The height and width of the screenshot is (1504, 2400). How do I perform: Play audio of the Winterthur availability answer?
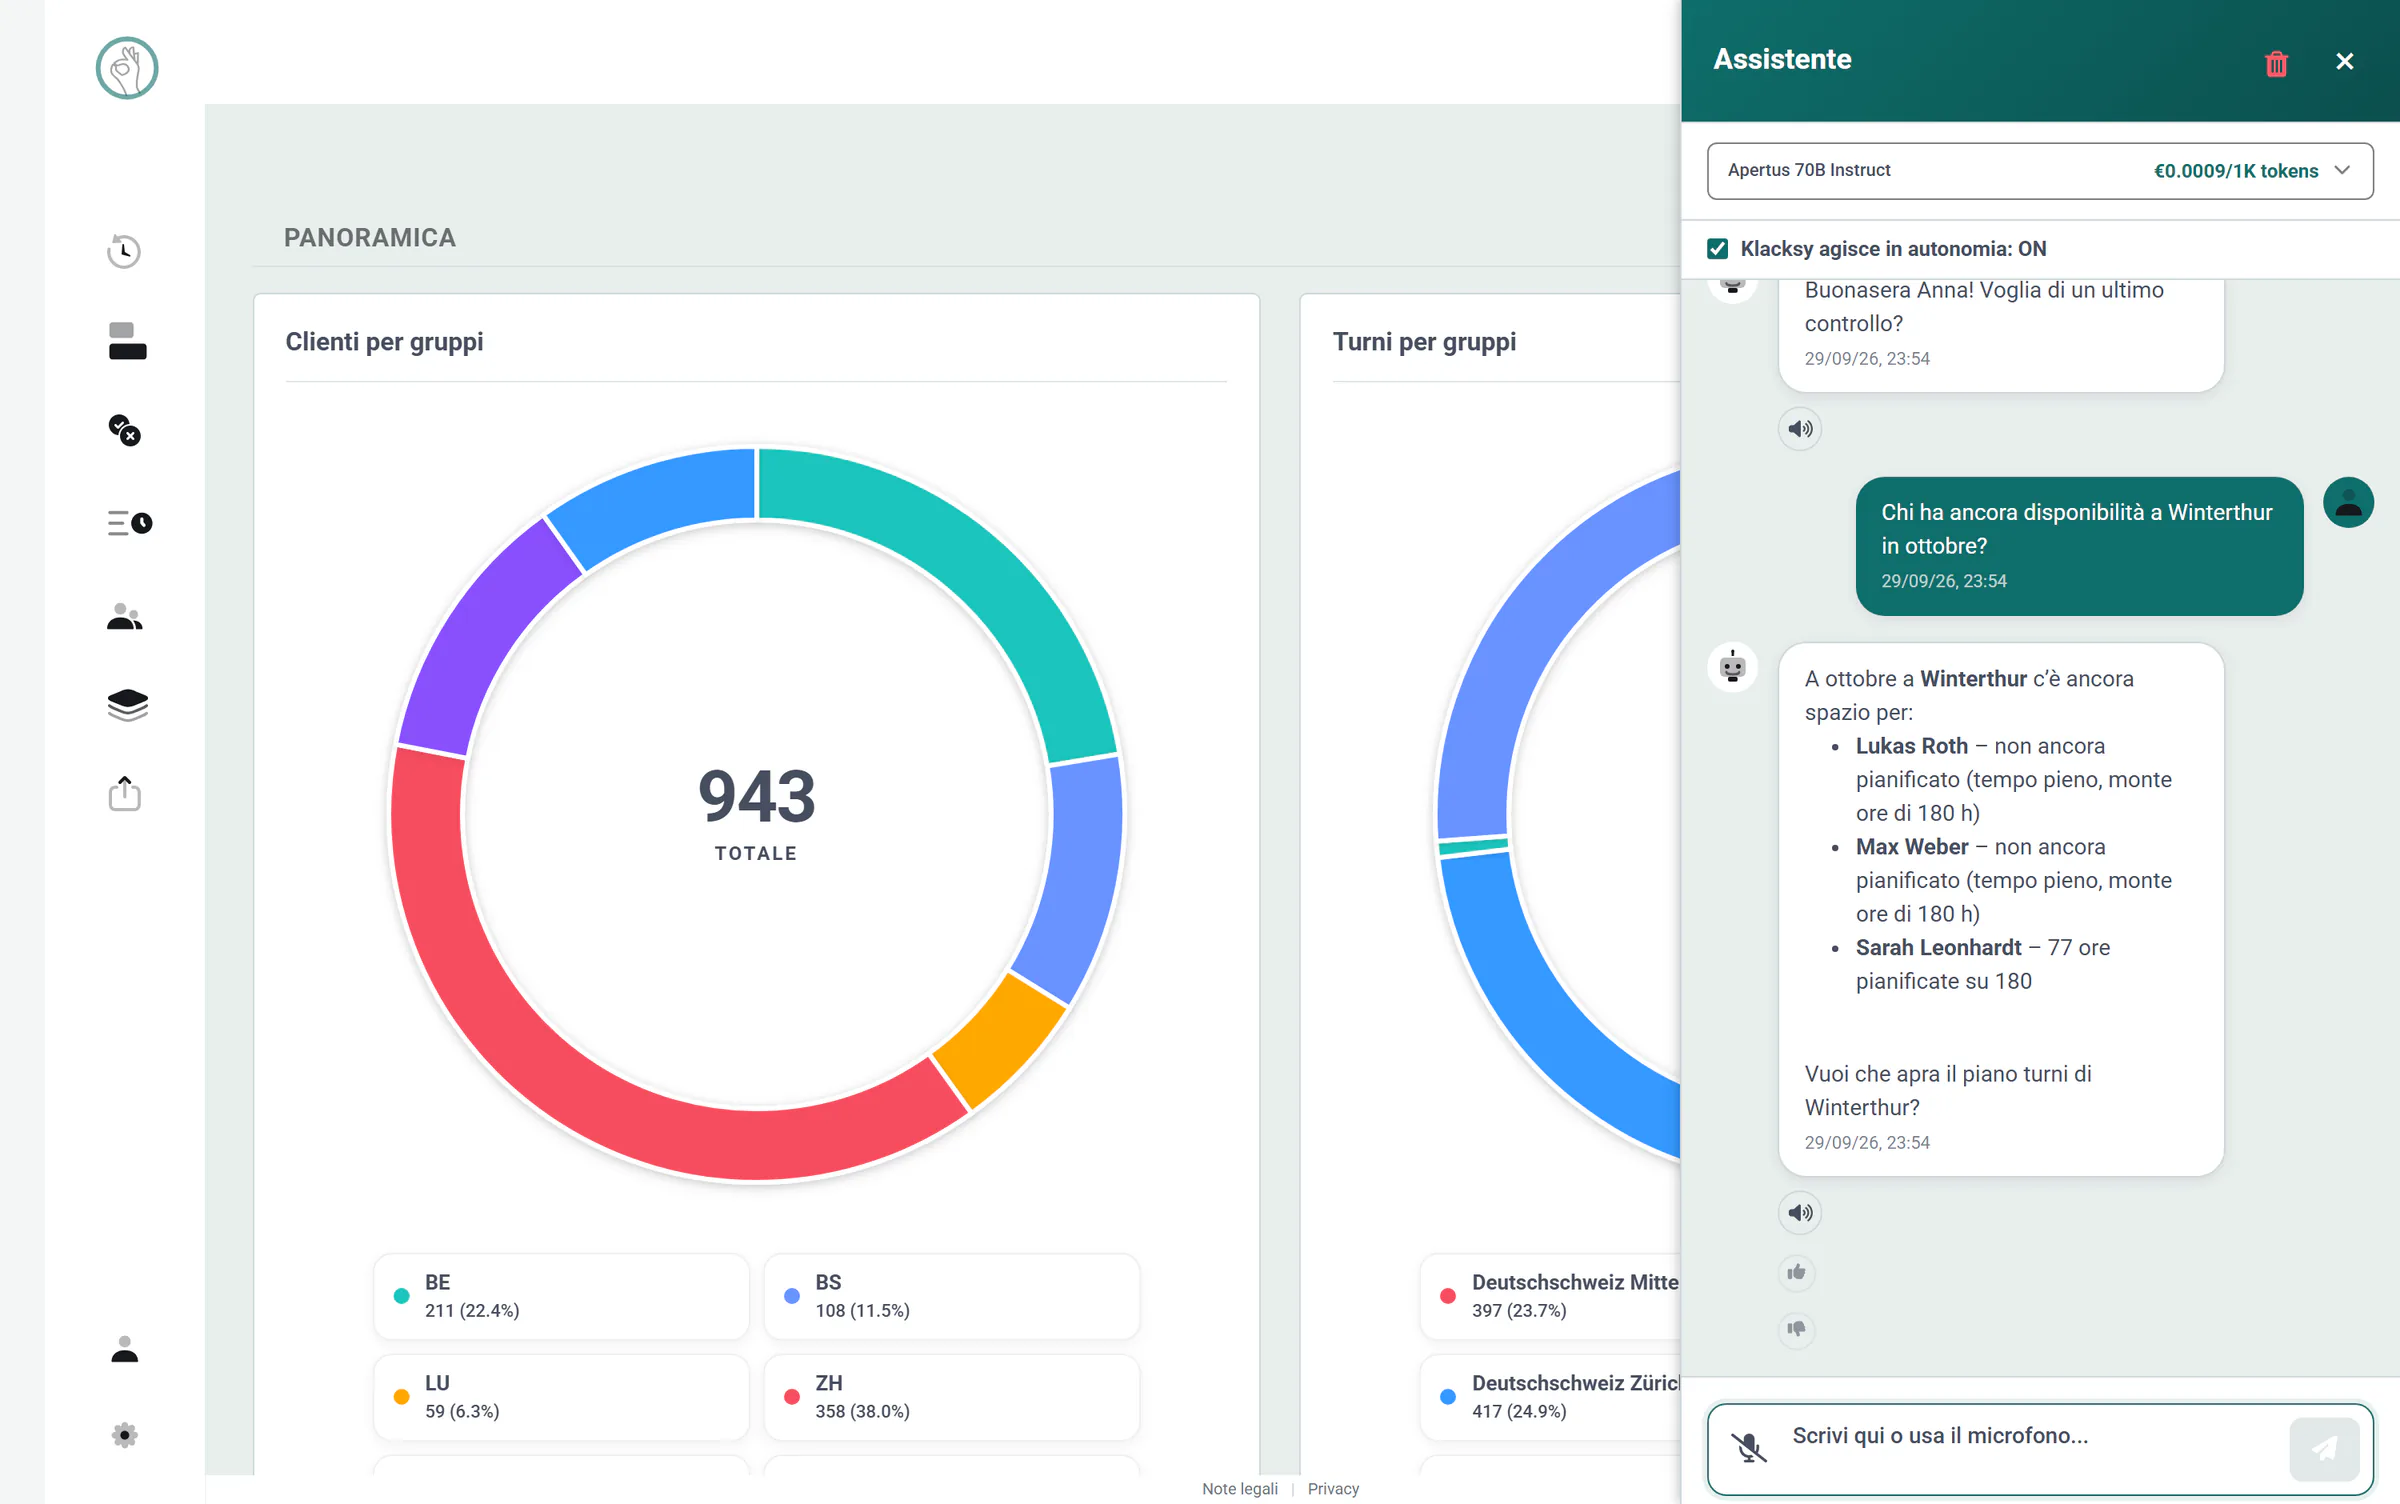click(x=1800, y=1213)
